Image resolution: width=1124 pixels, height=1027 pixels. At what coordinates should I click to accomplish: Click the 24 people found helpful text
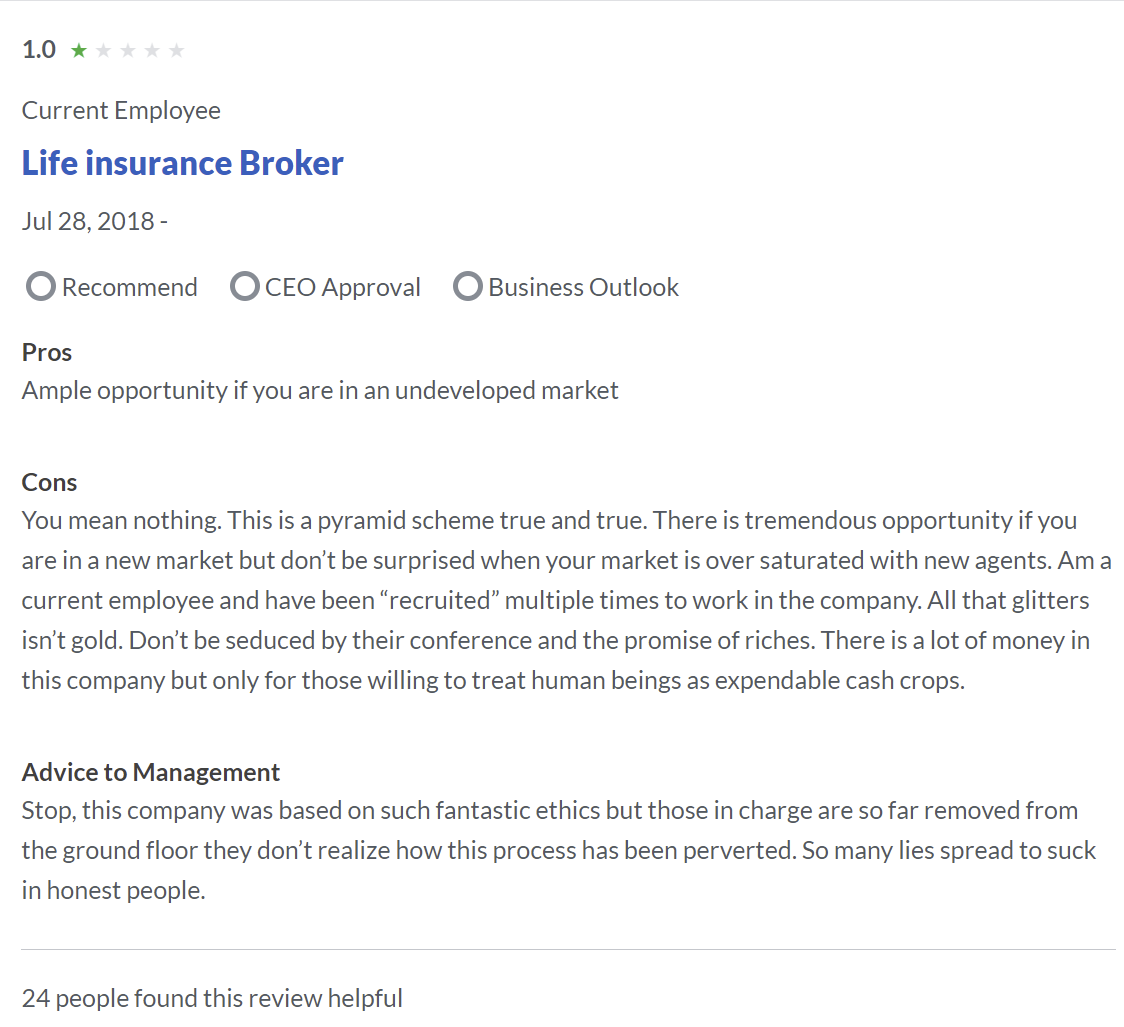212,998
